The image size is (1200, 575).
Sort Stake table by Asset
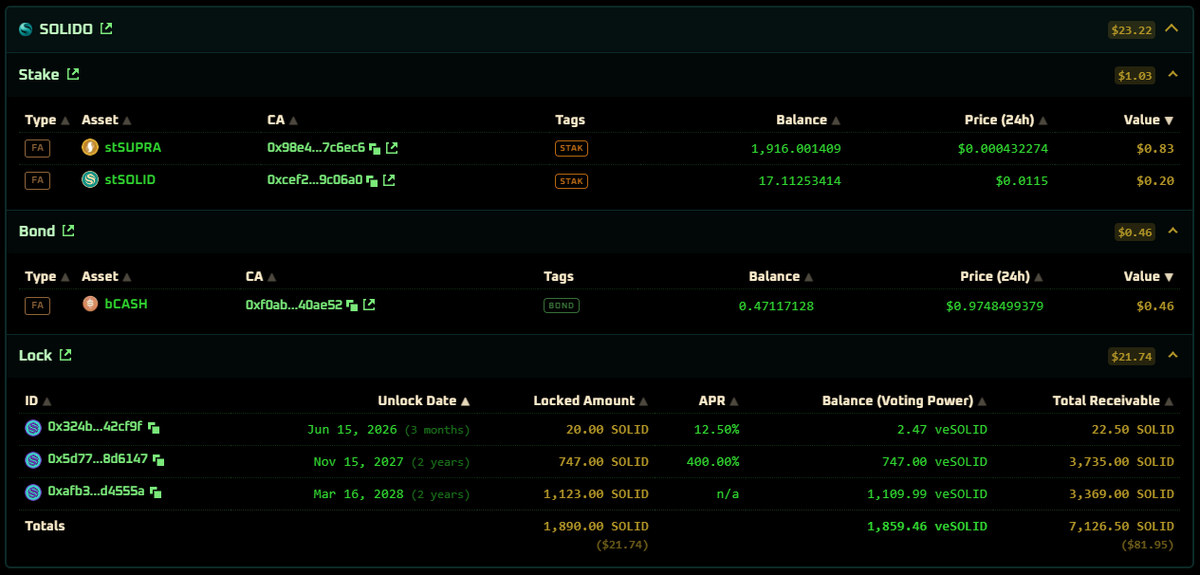coord(107,120)
